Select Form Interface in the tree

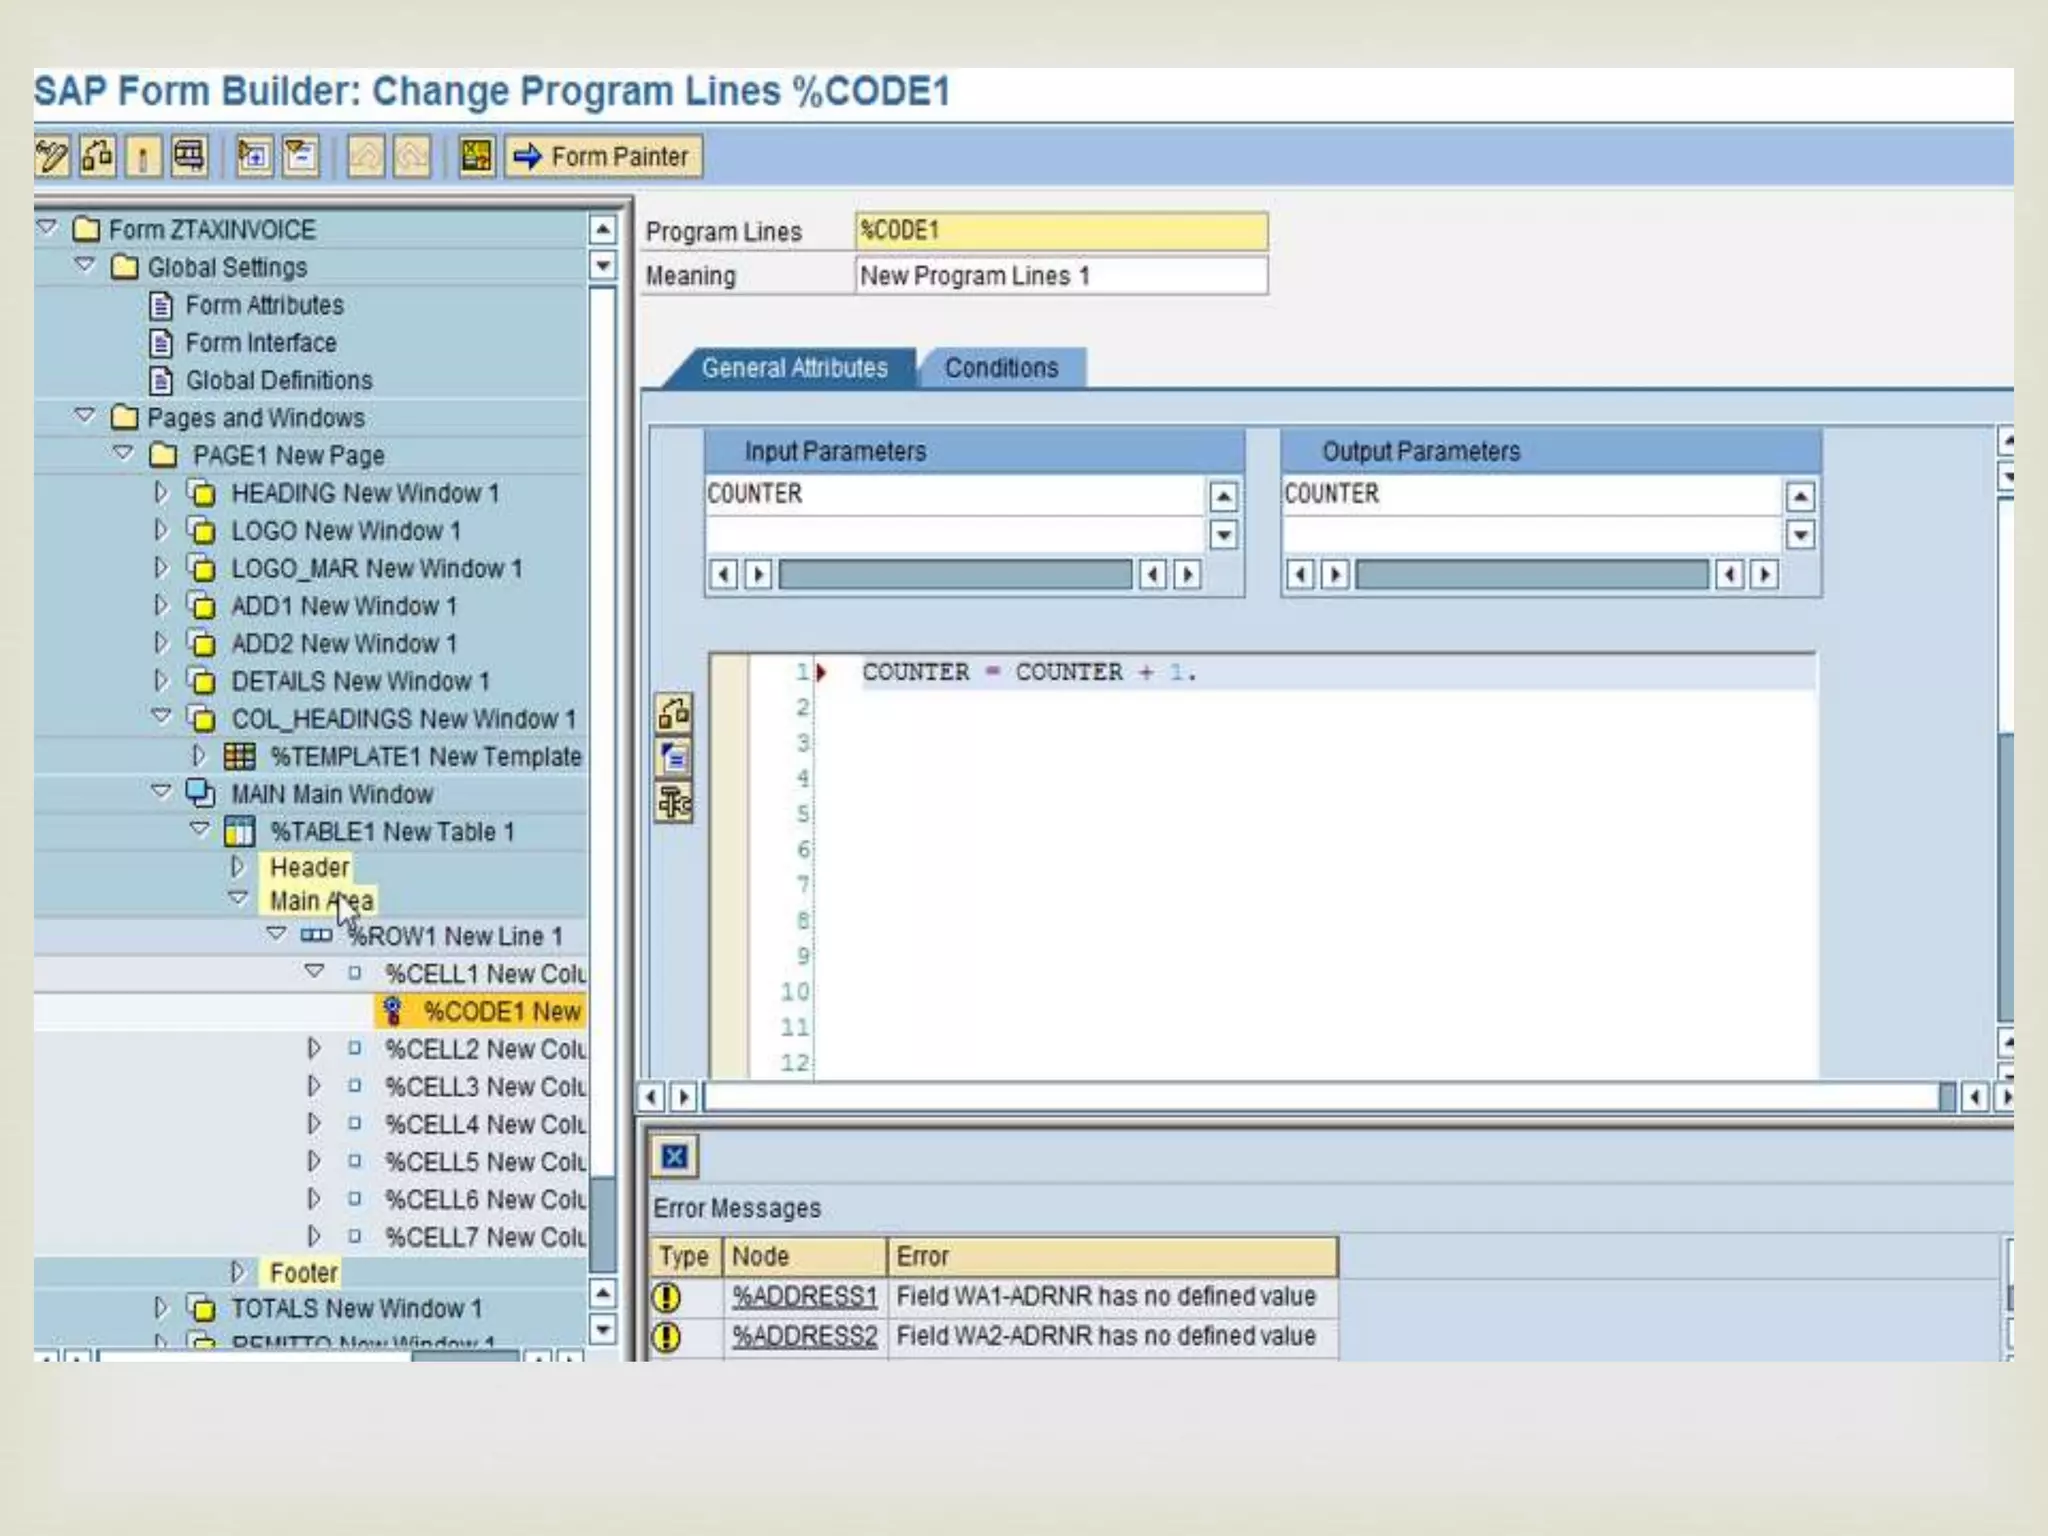click(260, 343)
